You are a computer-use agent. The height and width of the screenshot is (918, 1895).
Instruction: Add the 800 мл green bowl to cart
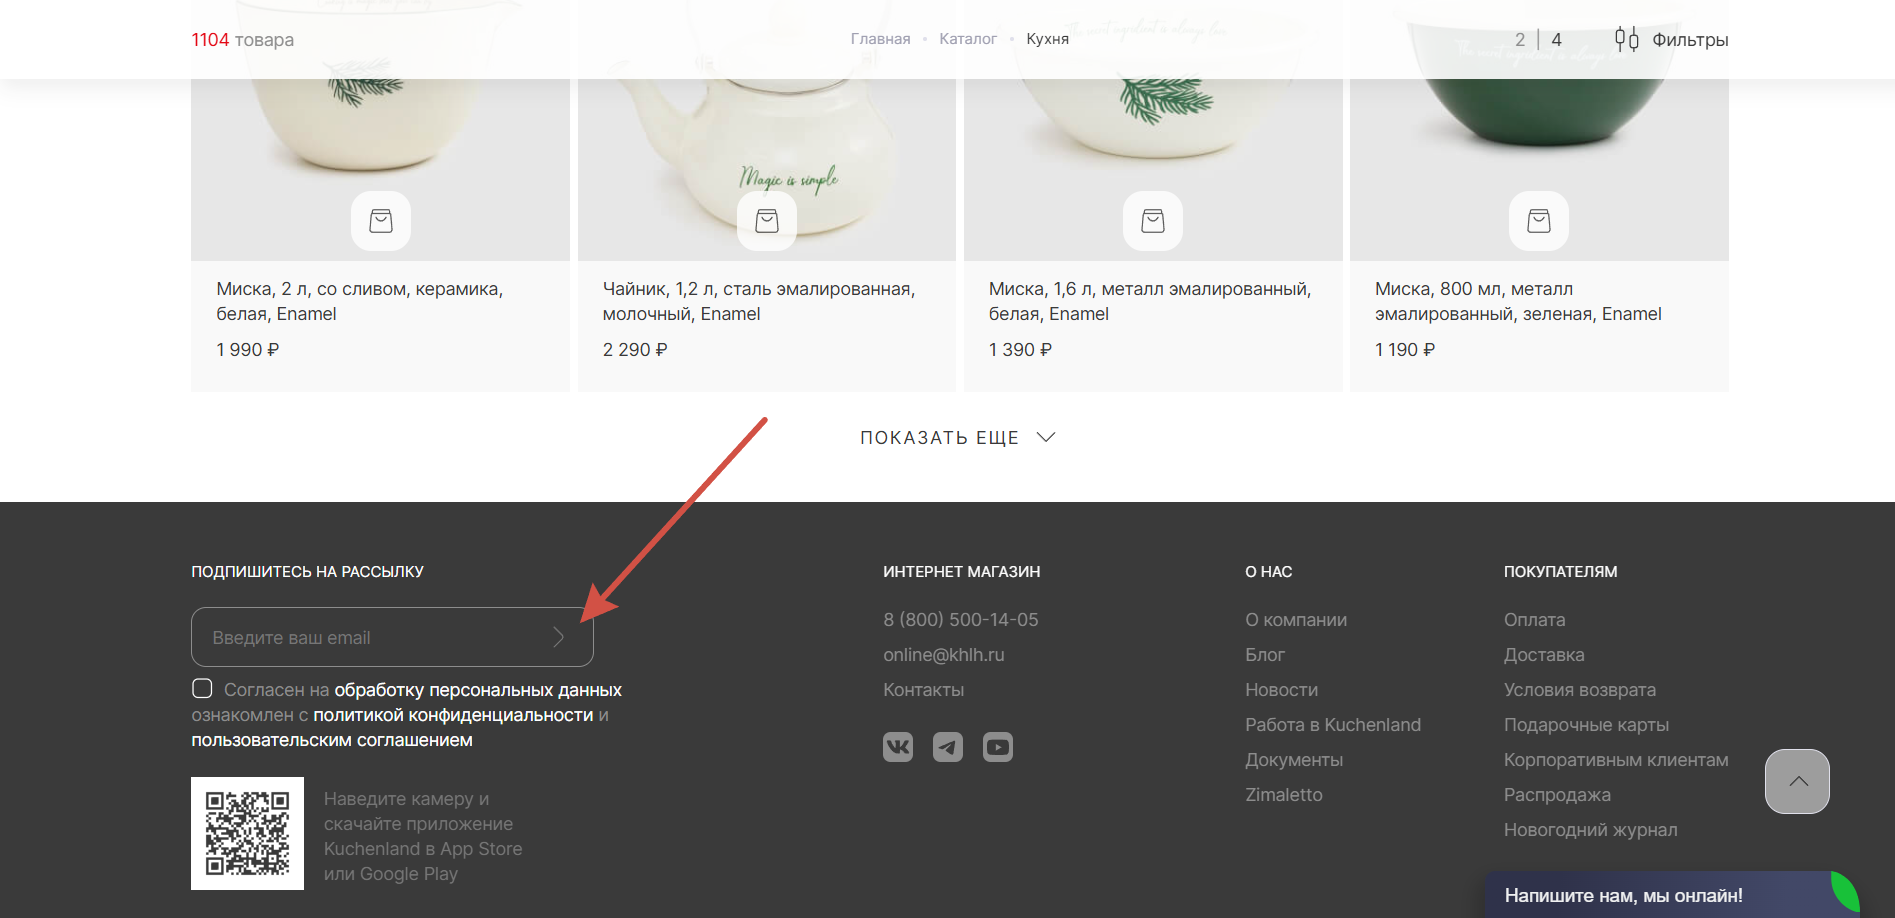click(1539, 221)
